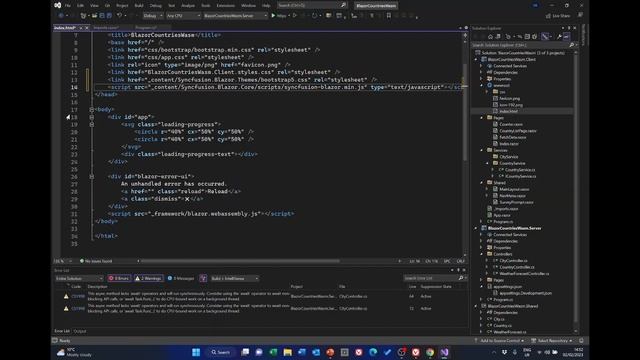The height and width of the screenshot is (360, 640).
Task: Open Google Chrome from the taskbar
Action: pos(430,352)
